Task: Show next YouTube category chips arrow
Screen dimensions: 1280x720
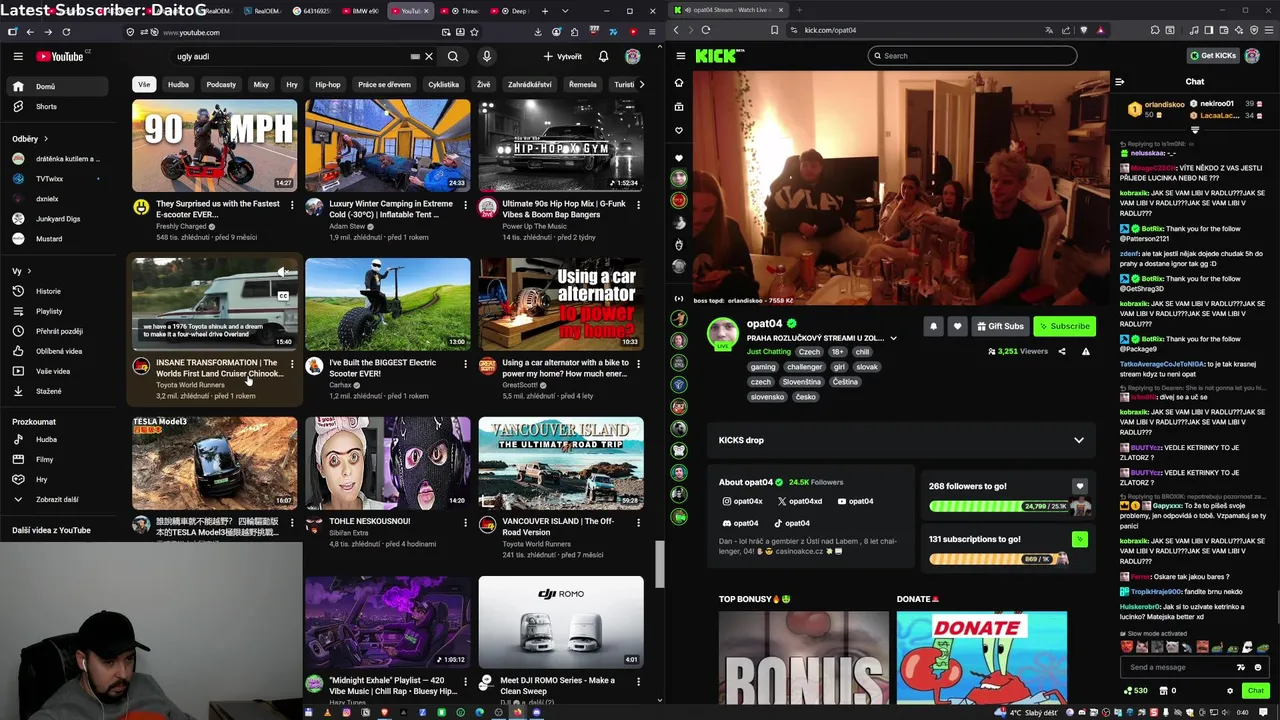Action: [x=641, y=84]
